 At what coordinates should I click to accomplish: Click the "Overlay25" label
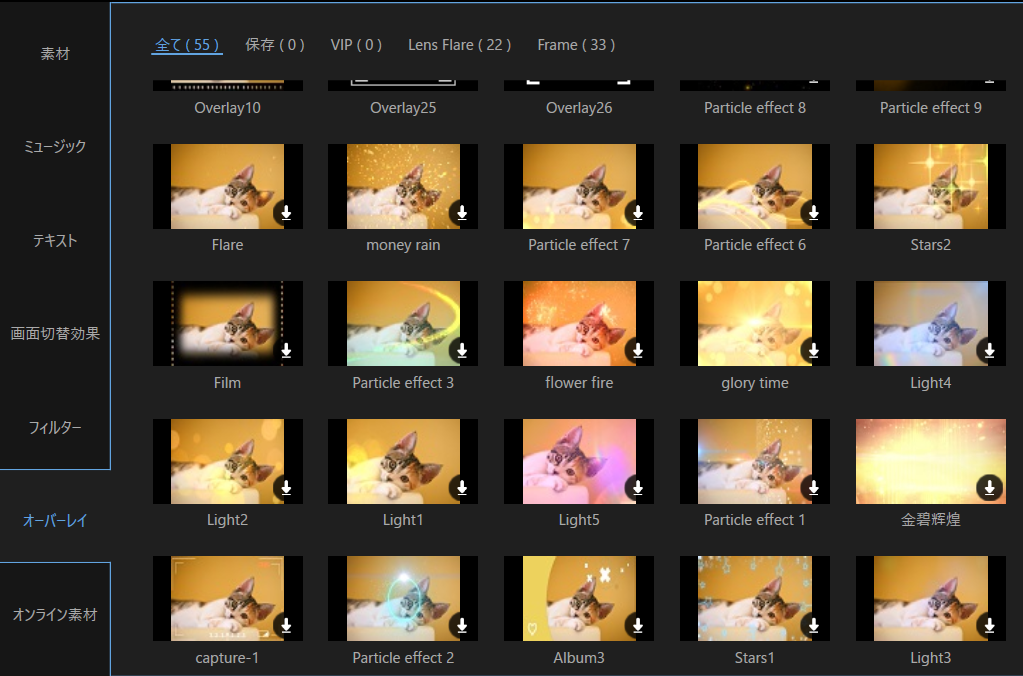pyautogui.click(x=403, y=108)
